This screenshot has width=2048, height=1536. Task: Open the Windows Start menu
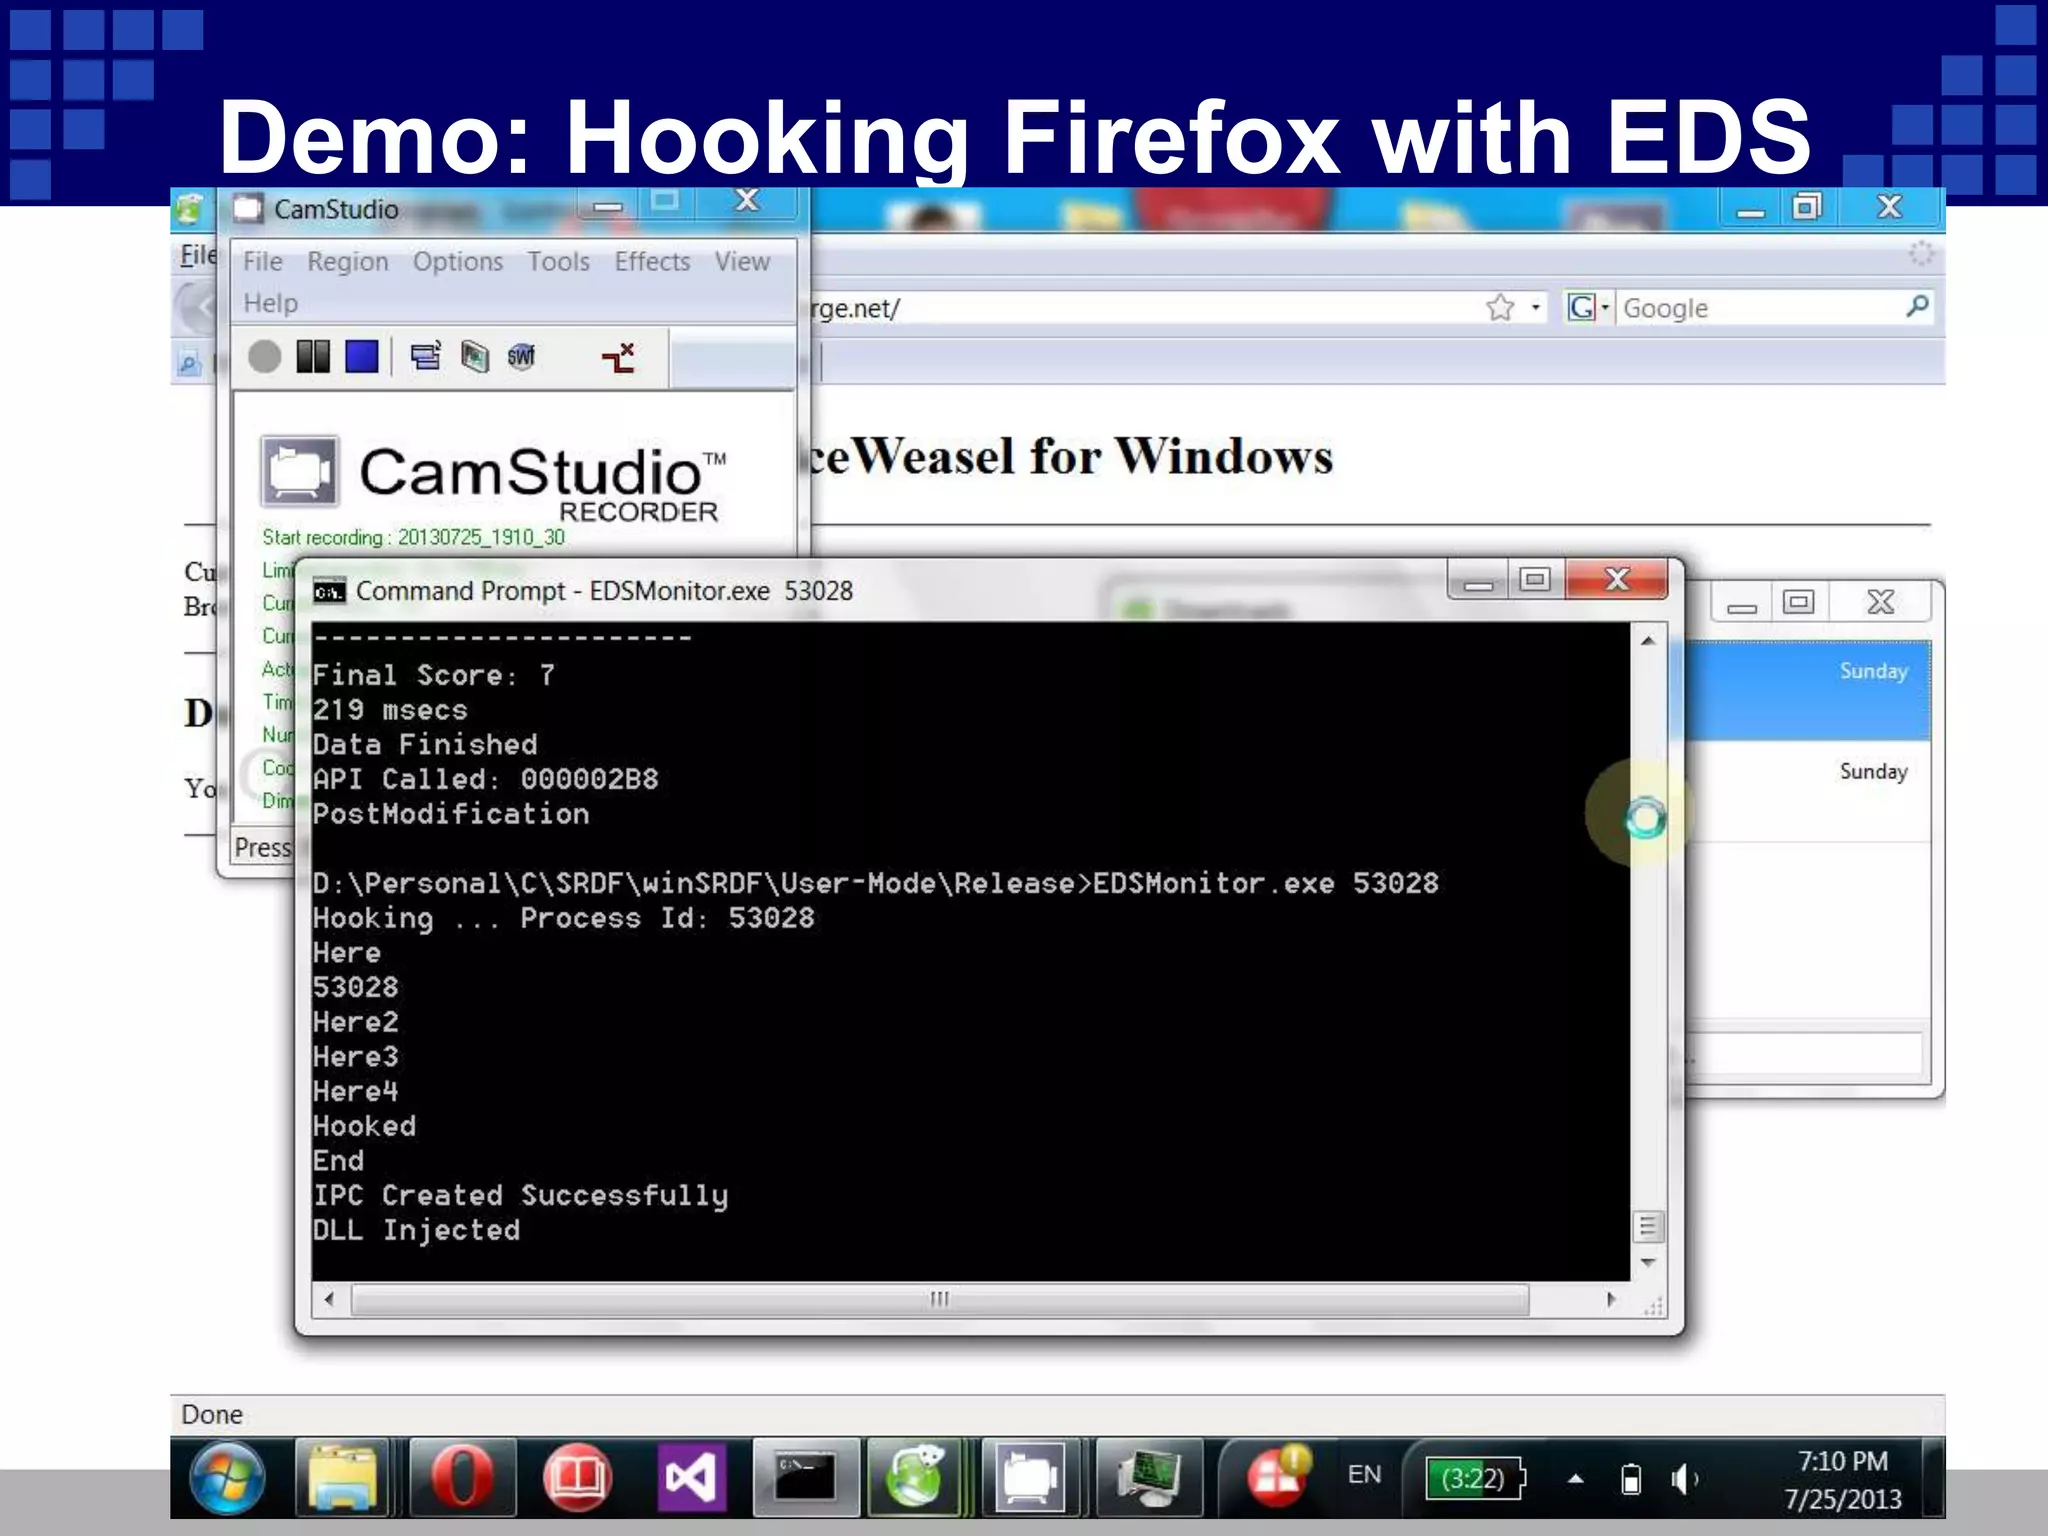click(x=227, y=1478)
